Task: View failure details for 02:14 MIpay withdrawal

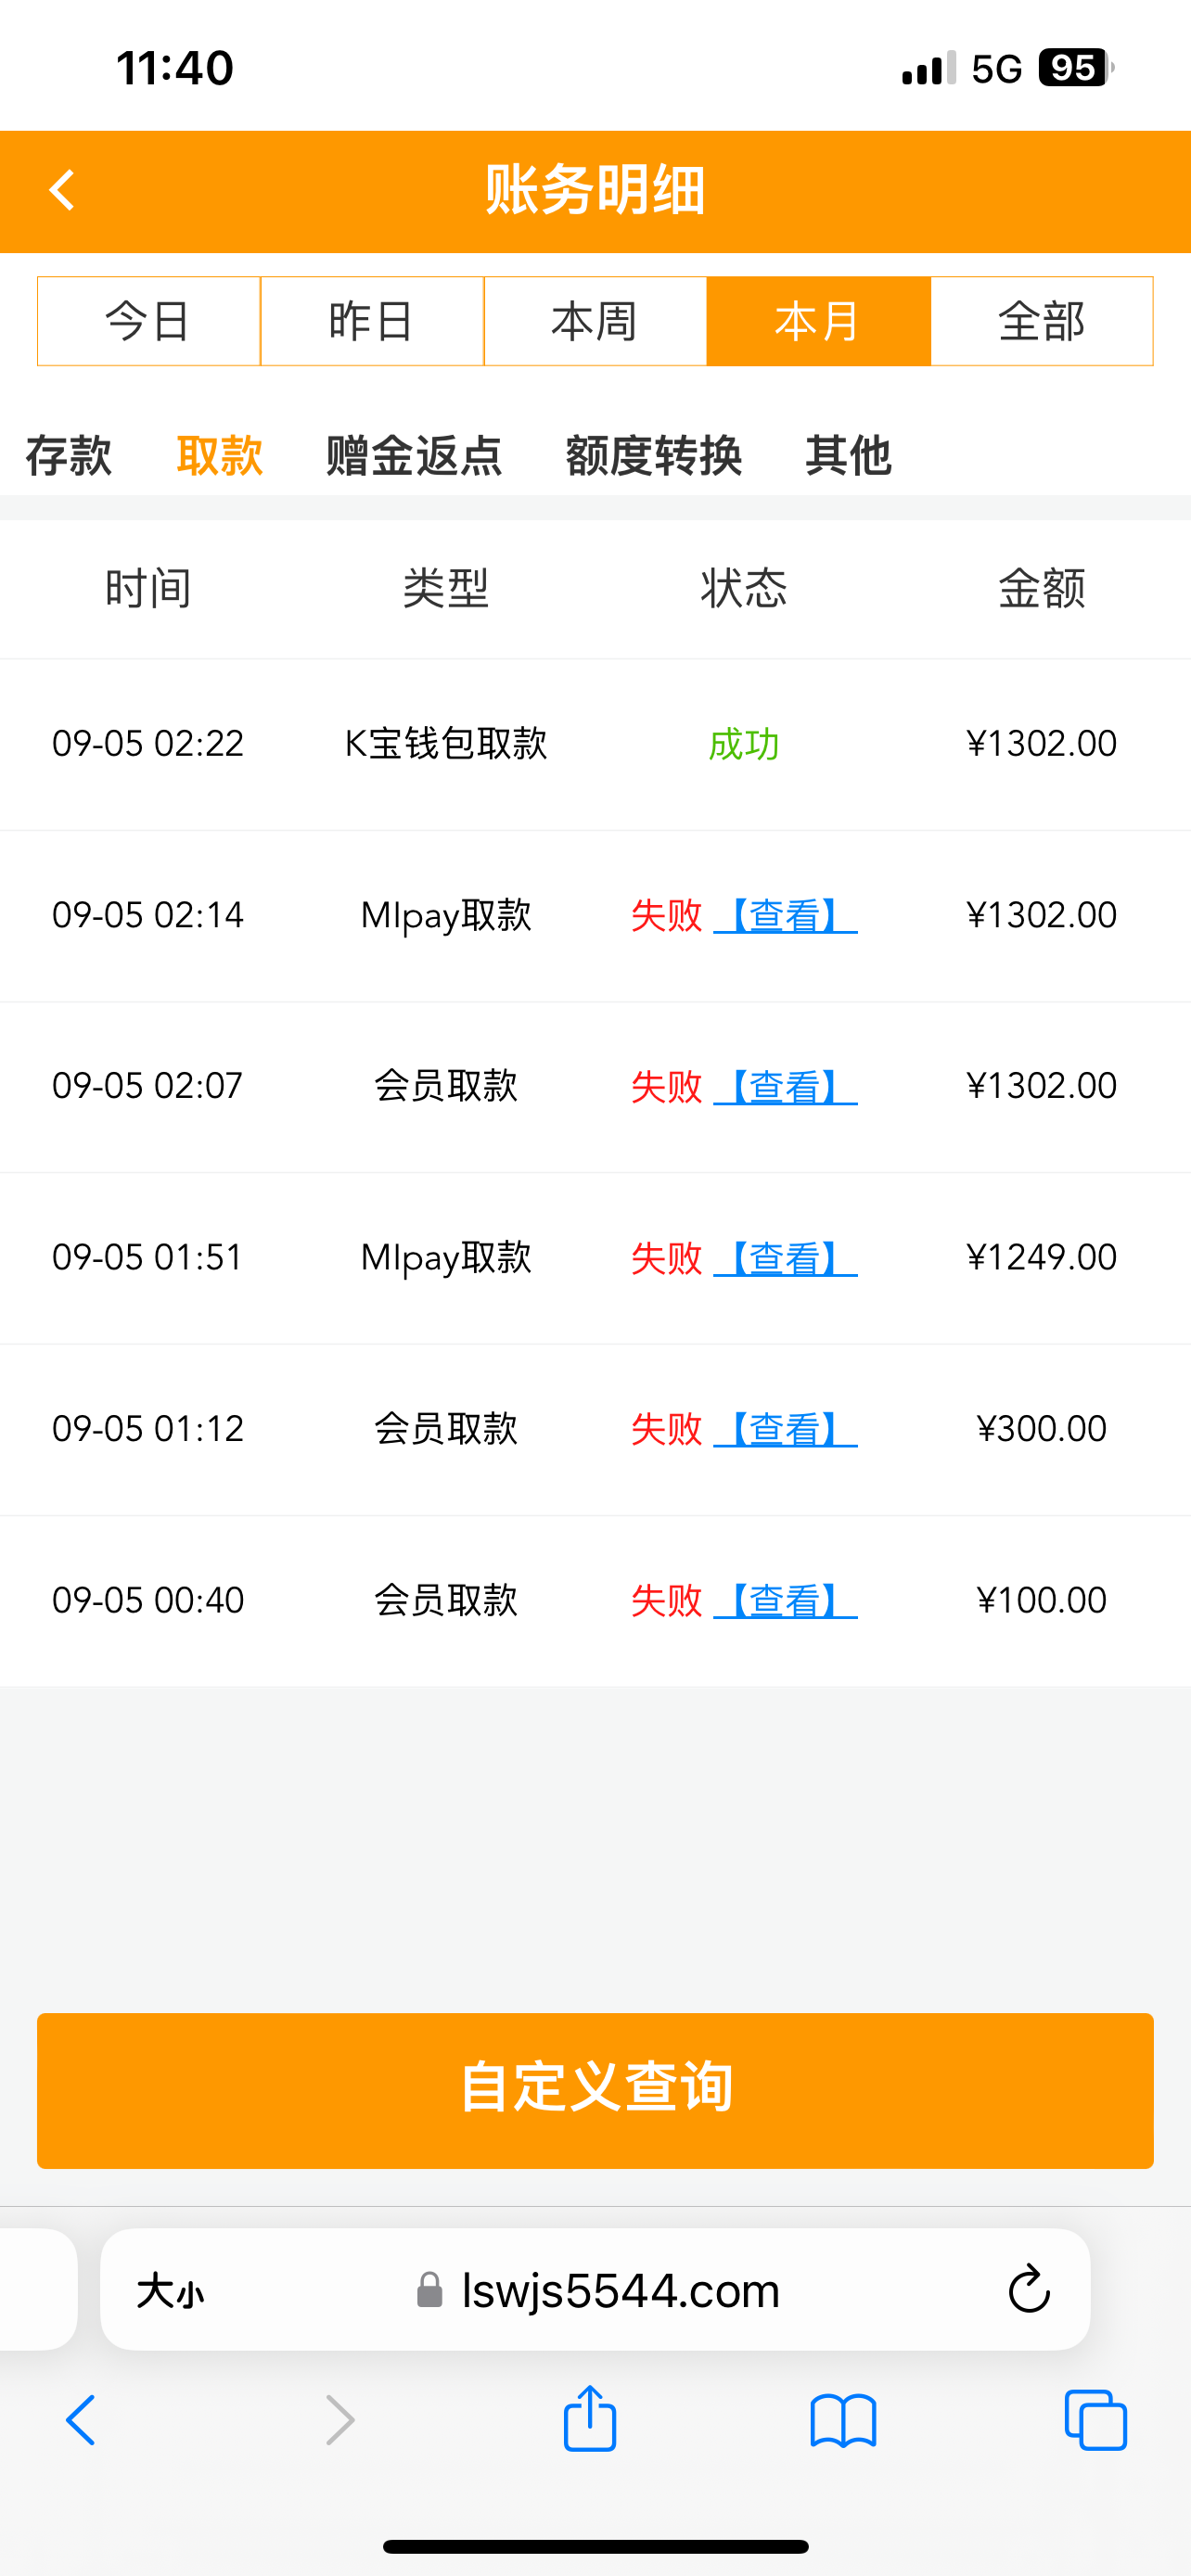Action: [x=785, y=916]
